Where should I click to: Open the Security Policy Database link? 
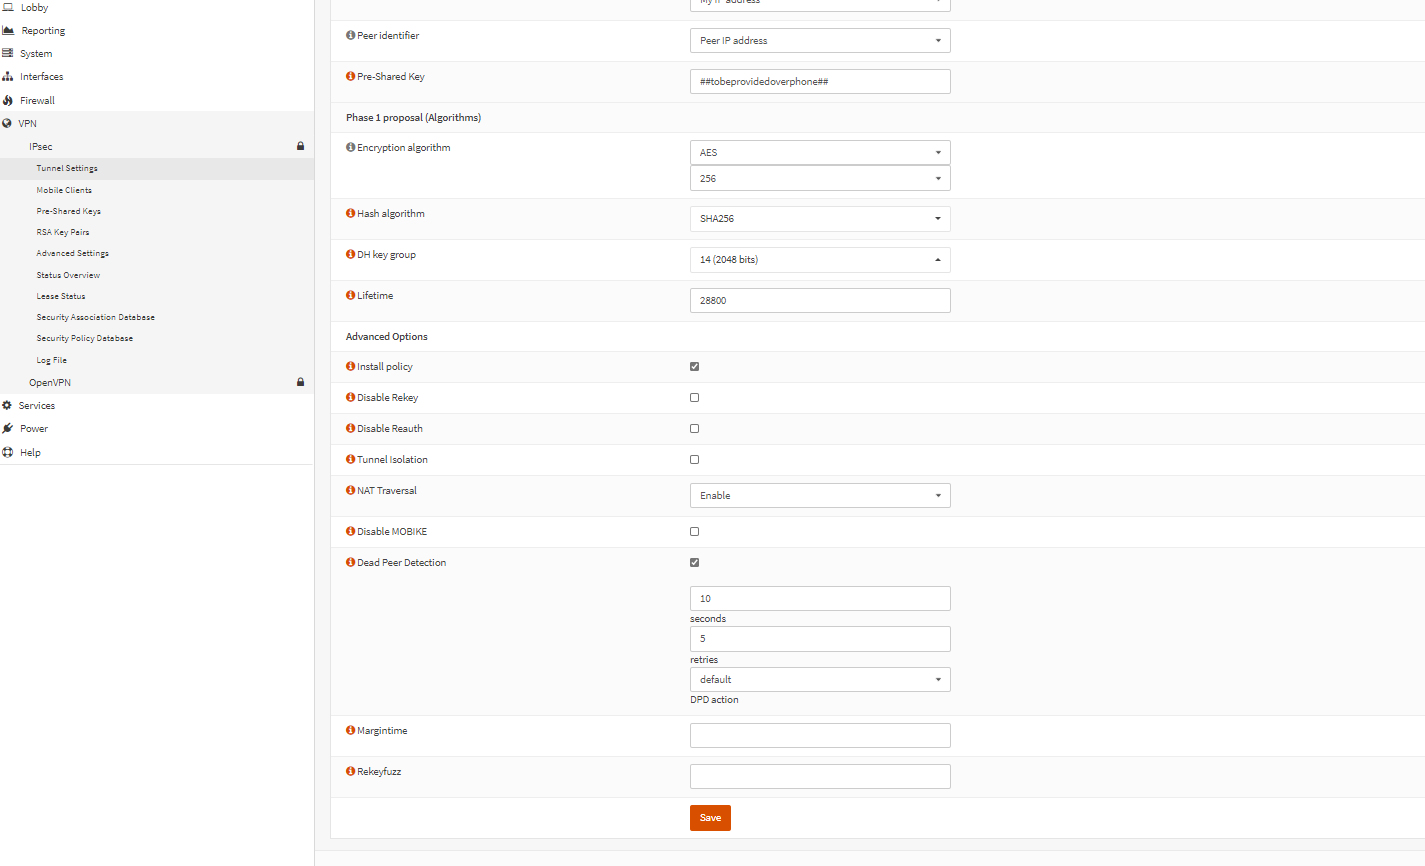click(85, 338)
